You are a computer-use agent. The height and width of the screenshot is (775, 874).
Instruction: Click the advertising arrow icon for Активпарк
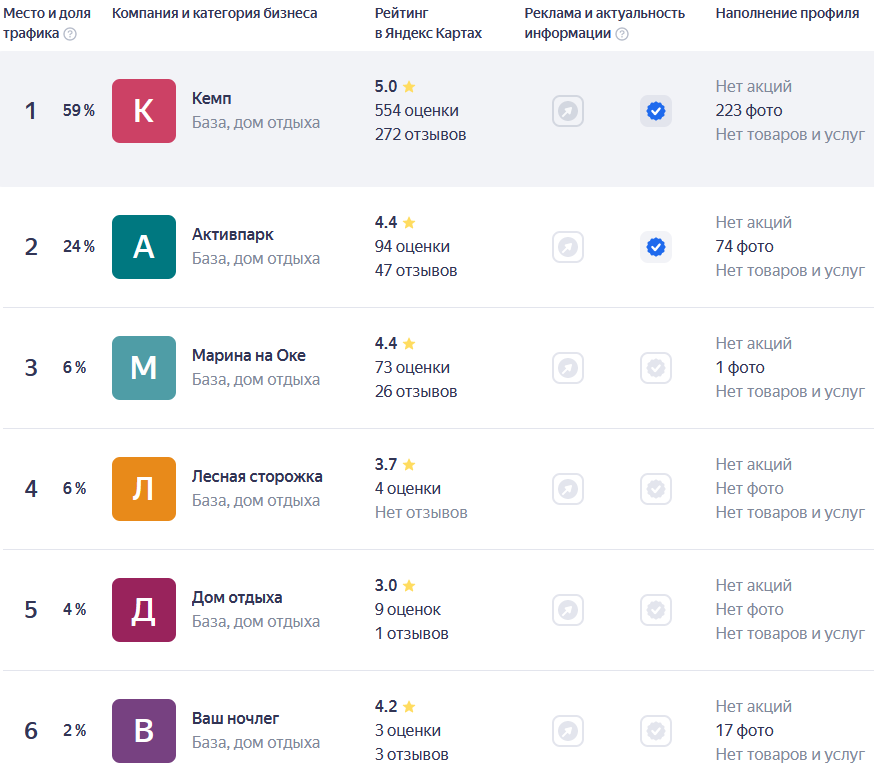[x=567, y=247]
